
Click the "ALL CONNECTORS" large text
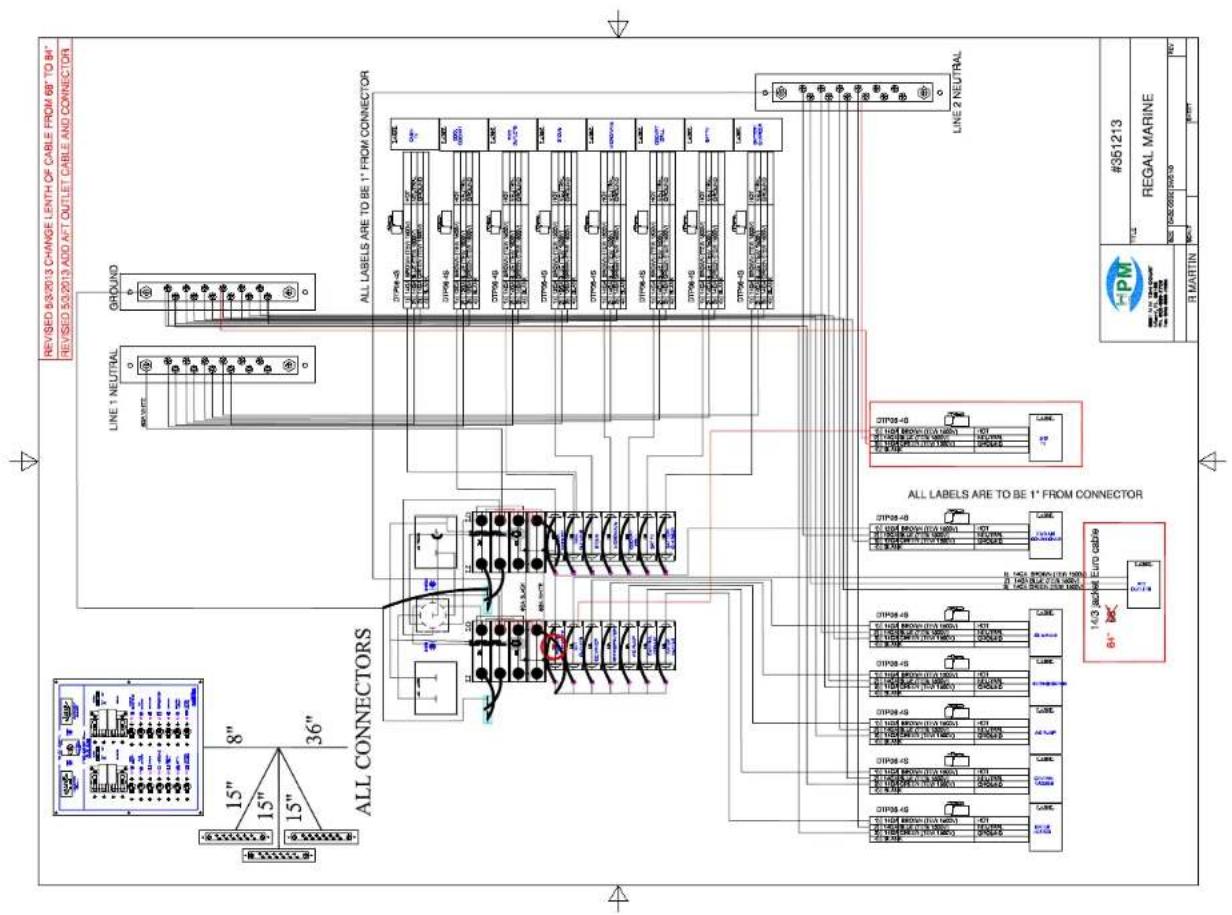[365, 722]
